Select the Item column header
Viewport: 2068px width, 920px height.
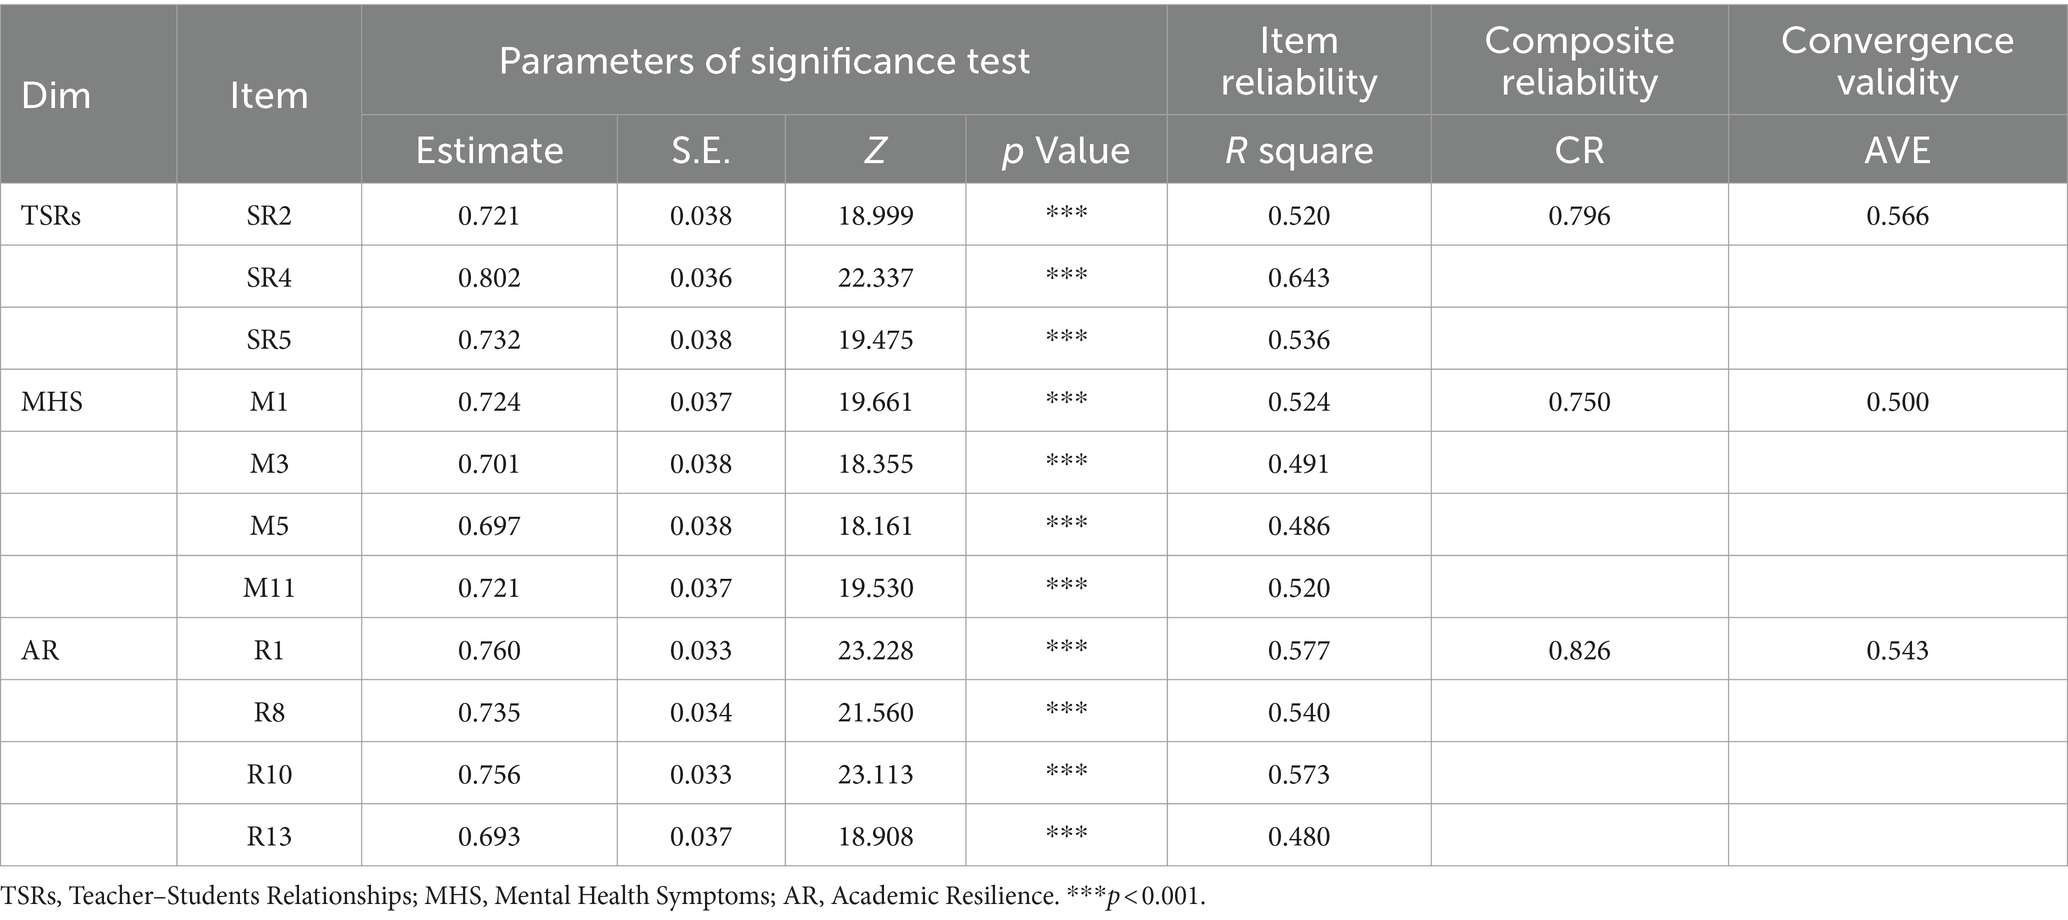click(268, 96)
